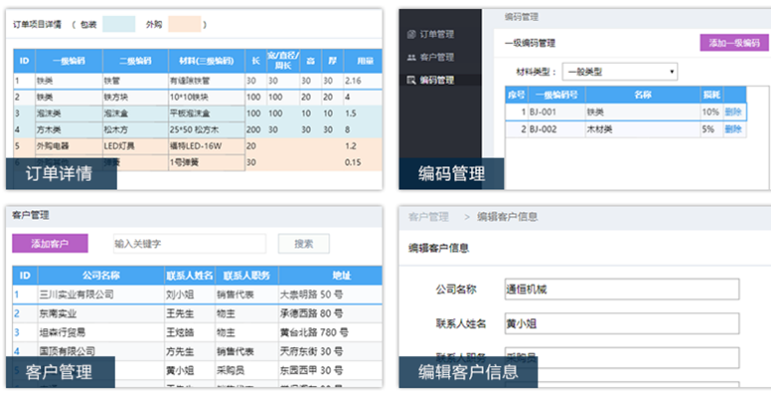771x397 pixels.
Task: Click the 客户管理 breadcrumb link
Action: coord(428,217)
